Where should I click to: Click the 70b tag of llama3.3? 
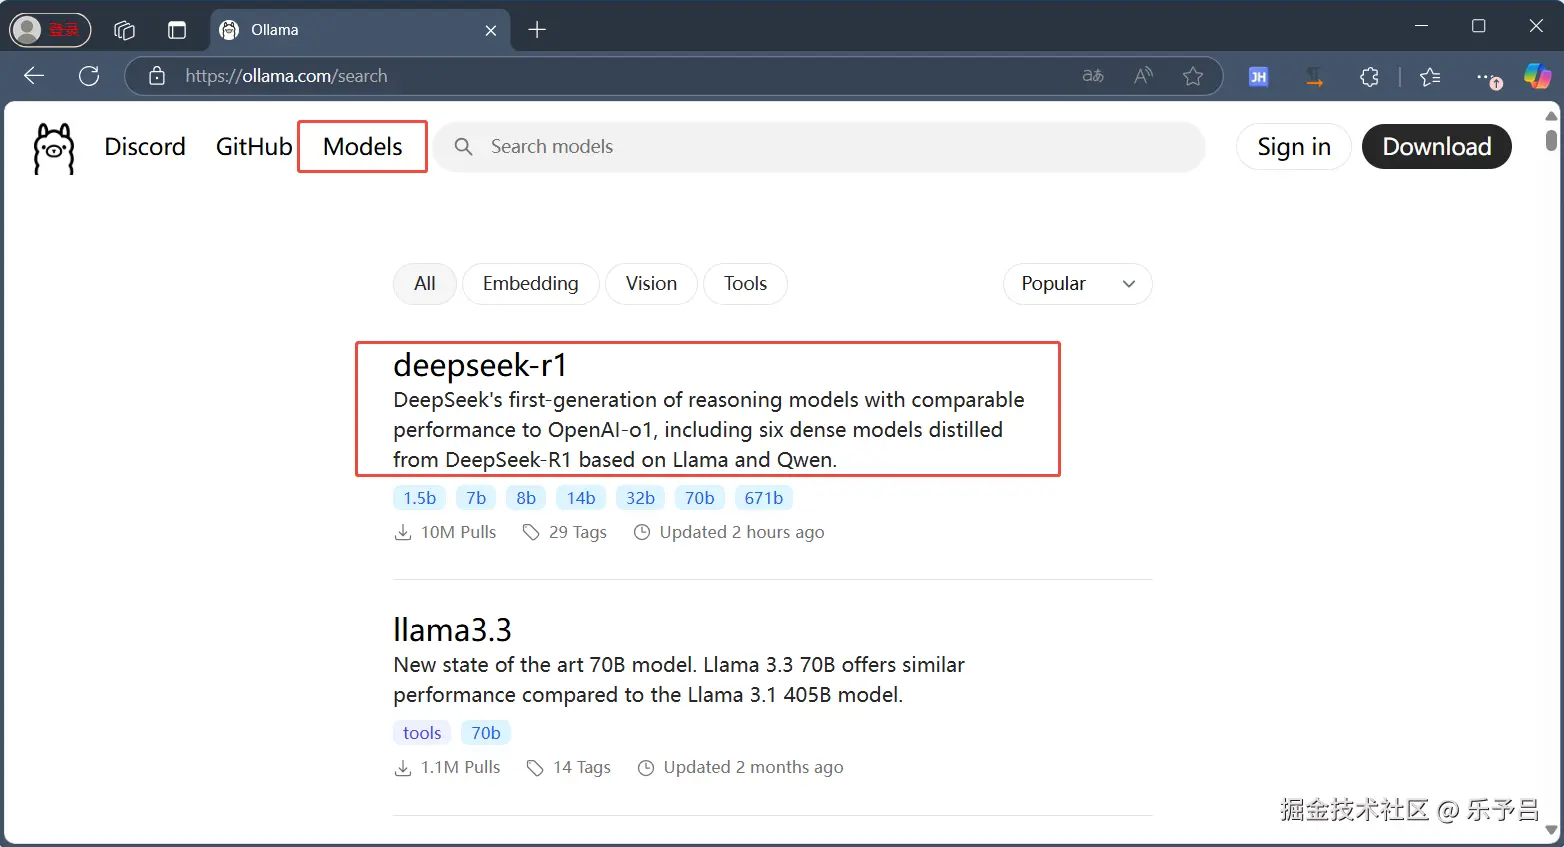(486, 733)
